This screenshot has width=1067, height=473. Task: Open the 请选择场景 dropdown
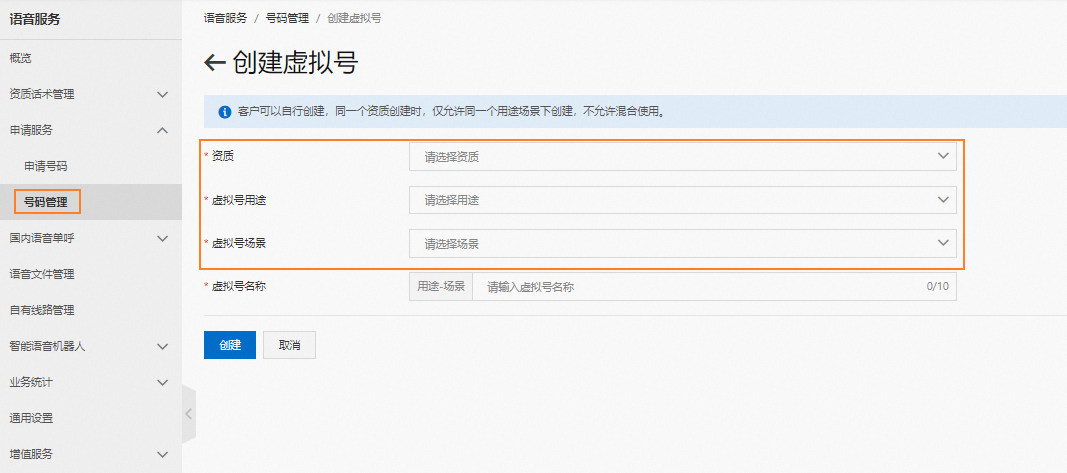point(683,244)
